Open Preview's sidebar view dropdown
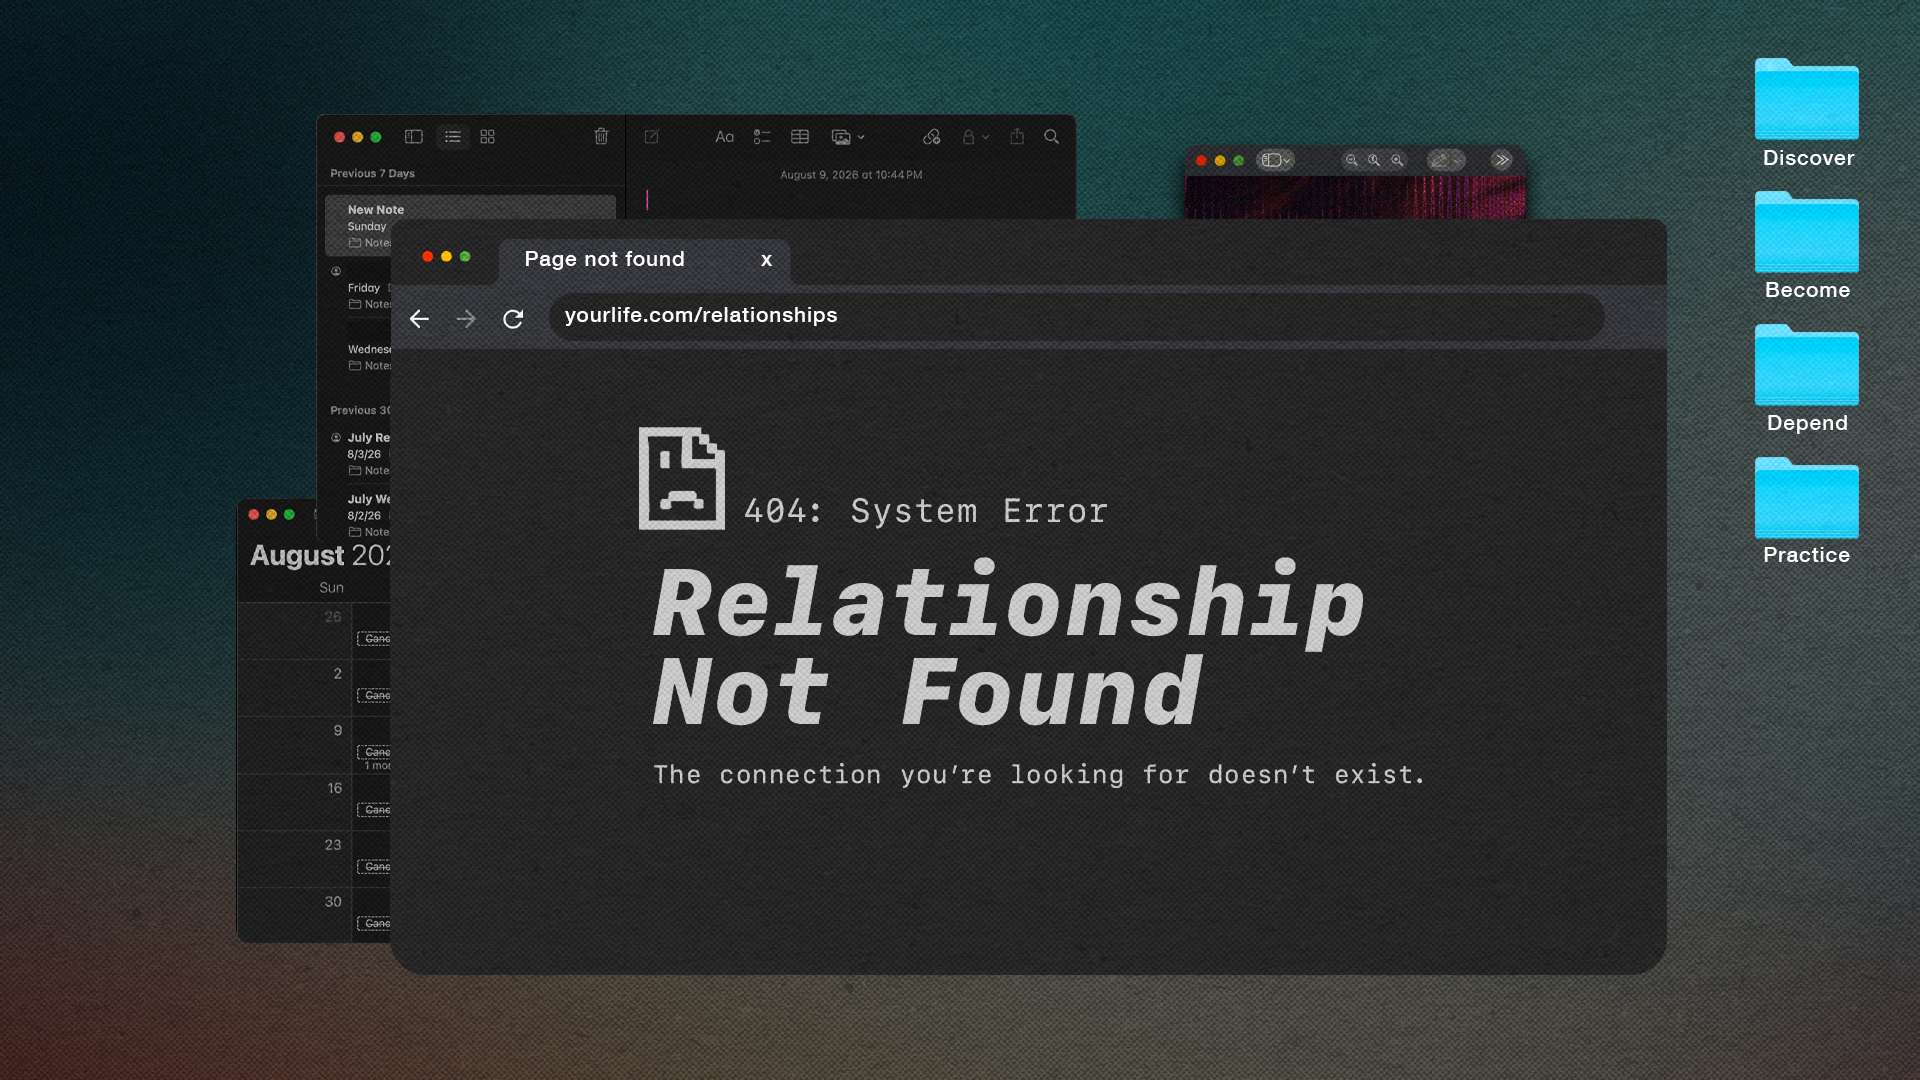Screen dimensions: 1920x1080 click(1276, 160)
